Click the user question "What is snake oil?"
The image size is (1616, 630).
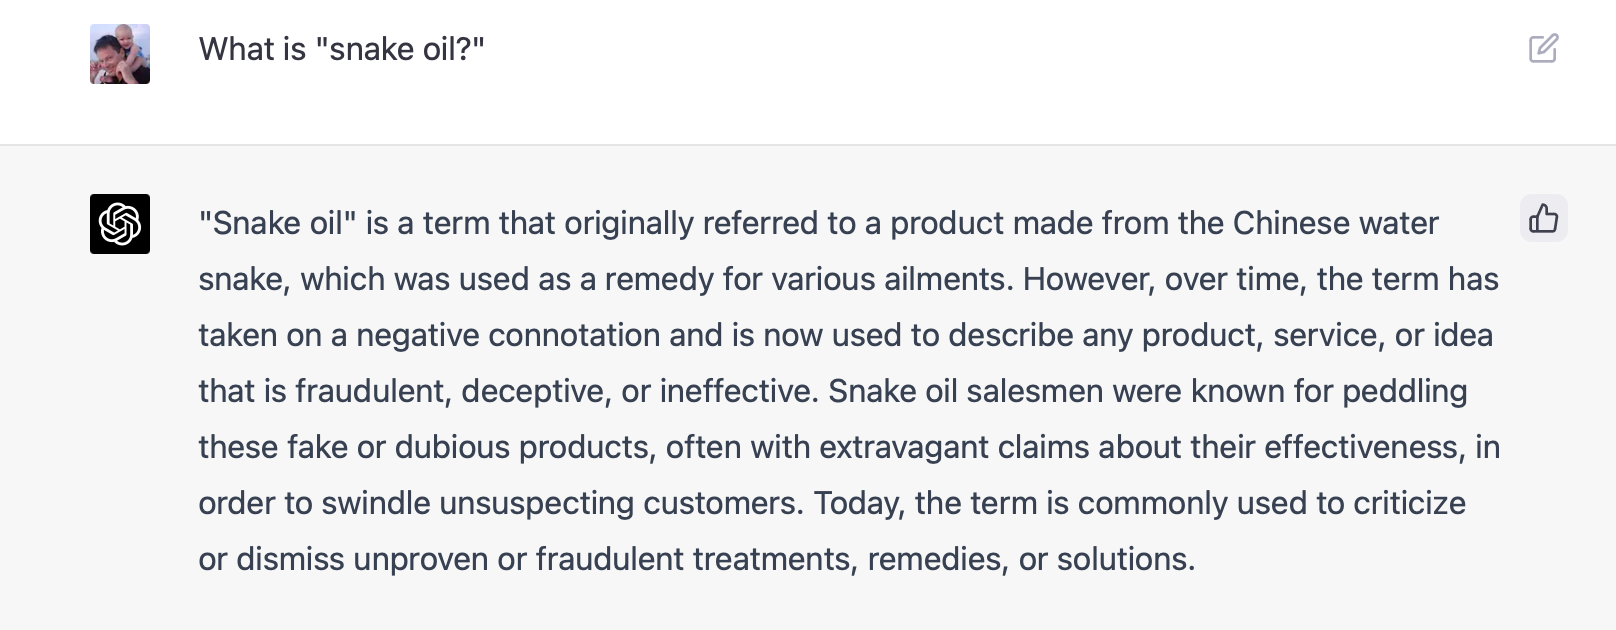[341, 49]
